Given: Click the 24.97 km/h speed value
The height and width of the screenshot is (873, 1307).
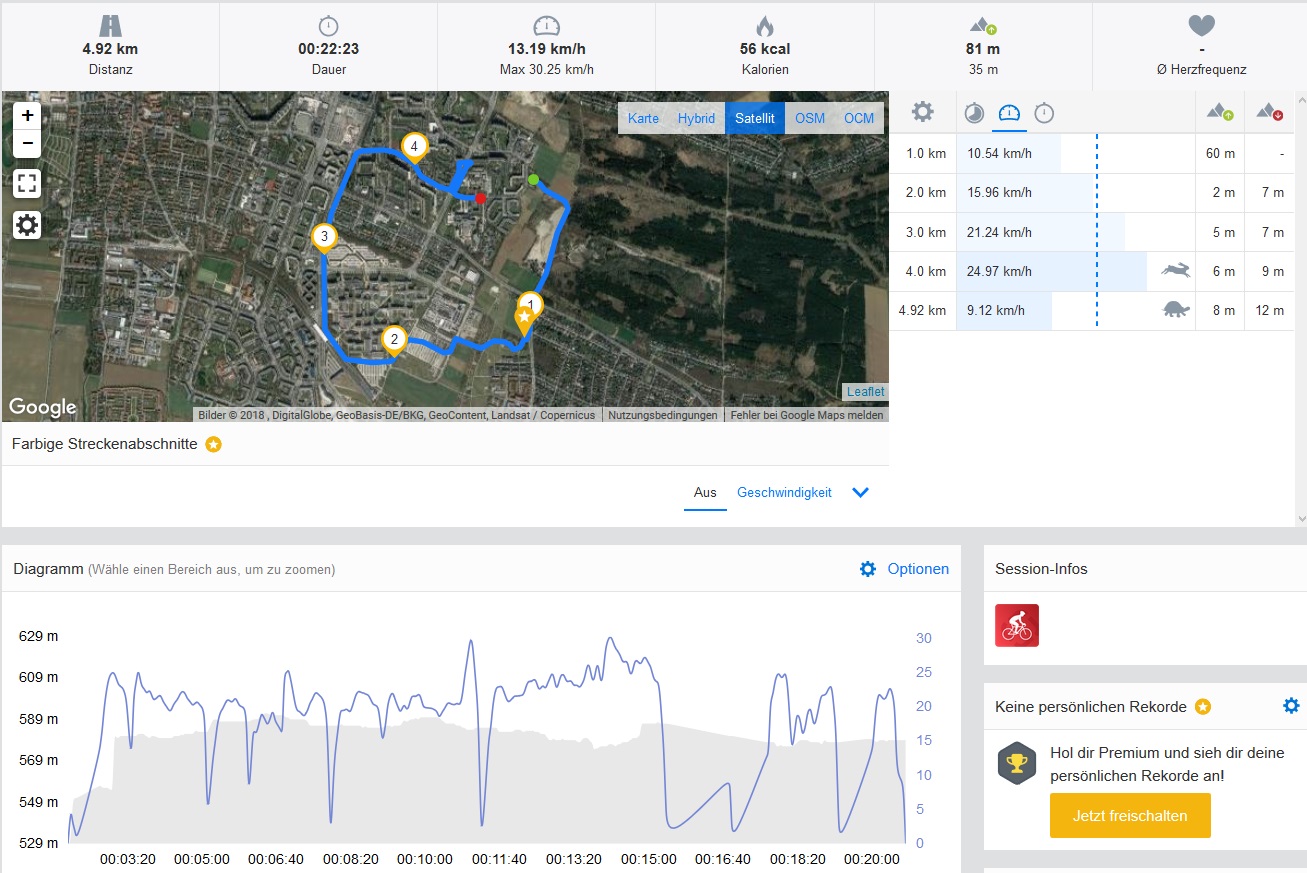Looking at the screenshot, I should tap(998, 271).
